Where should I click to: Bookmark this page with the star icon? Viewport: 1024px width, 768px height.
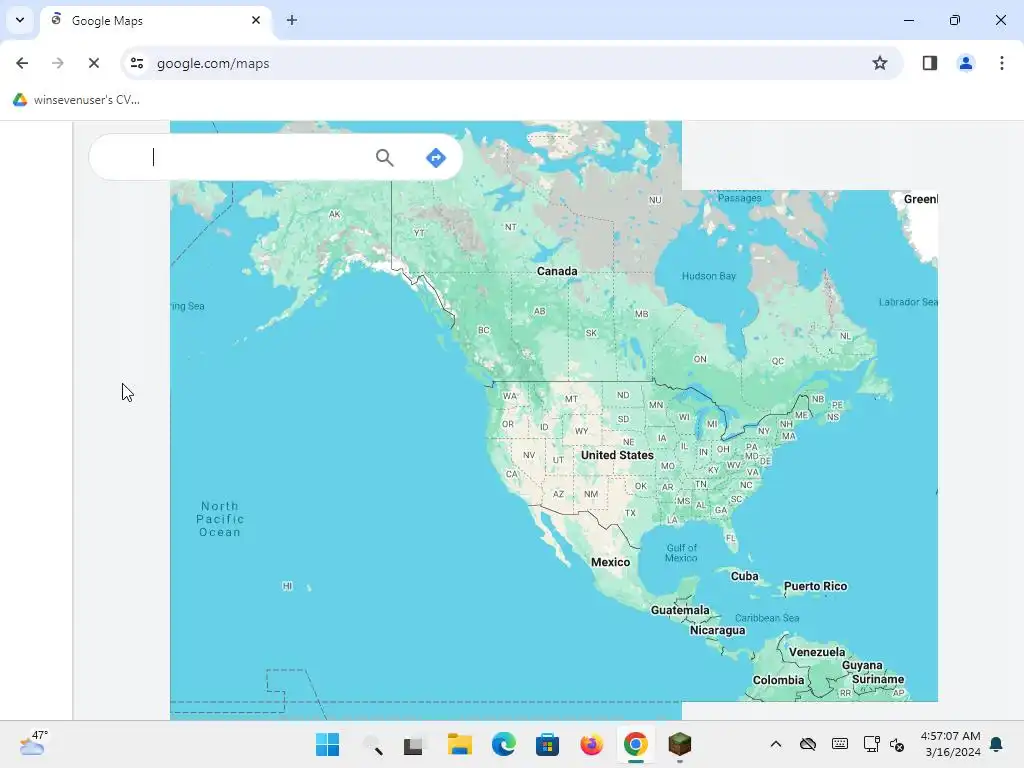pyautogui.click(x=880, y=63)
